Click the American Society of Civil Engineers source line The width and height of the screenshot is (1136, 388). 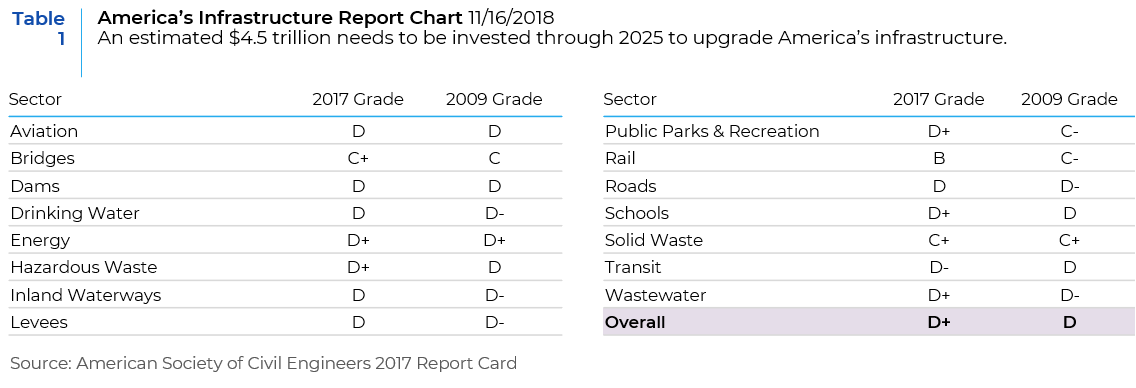[264, 363]
